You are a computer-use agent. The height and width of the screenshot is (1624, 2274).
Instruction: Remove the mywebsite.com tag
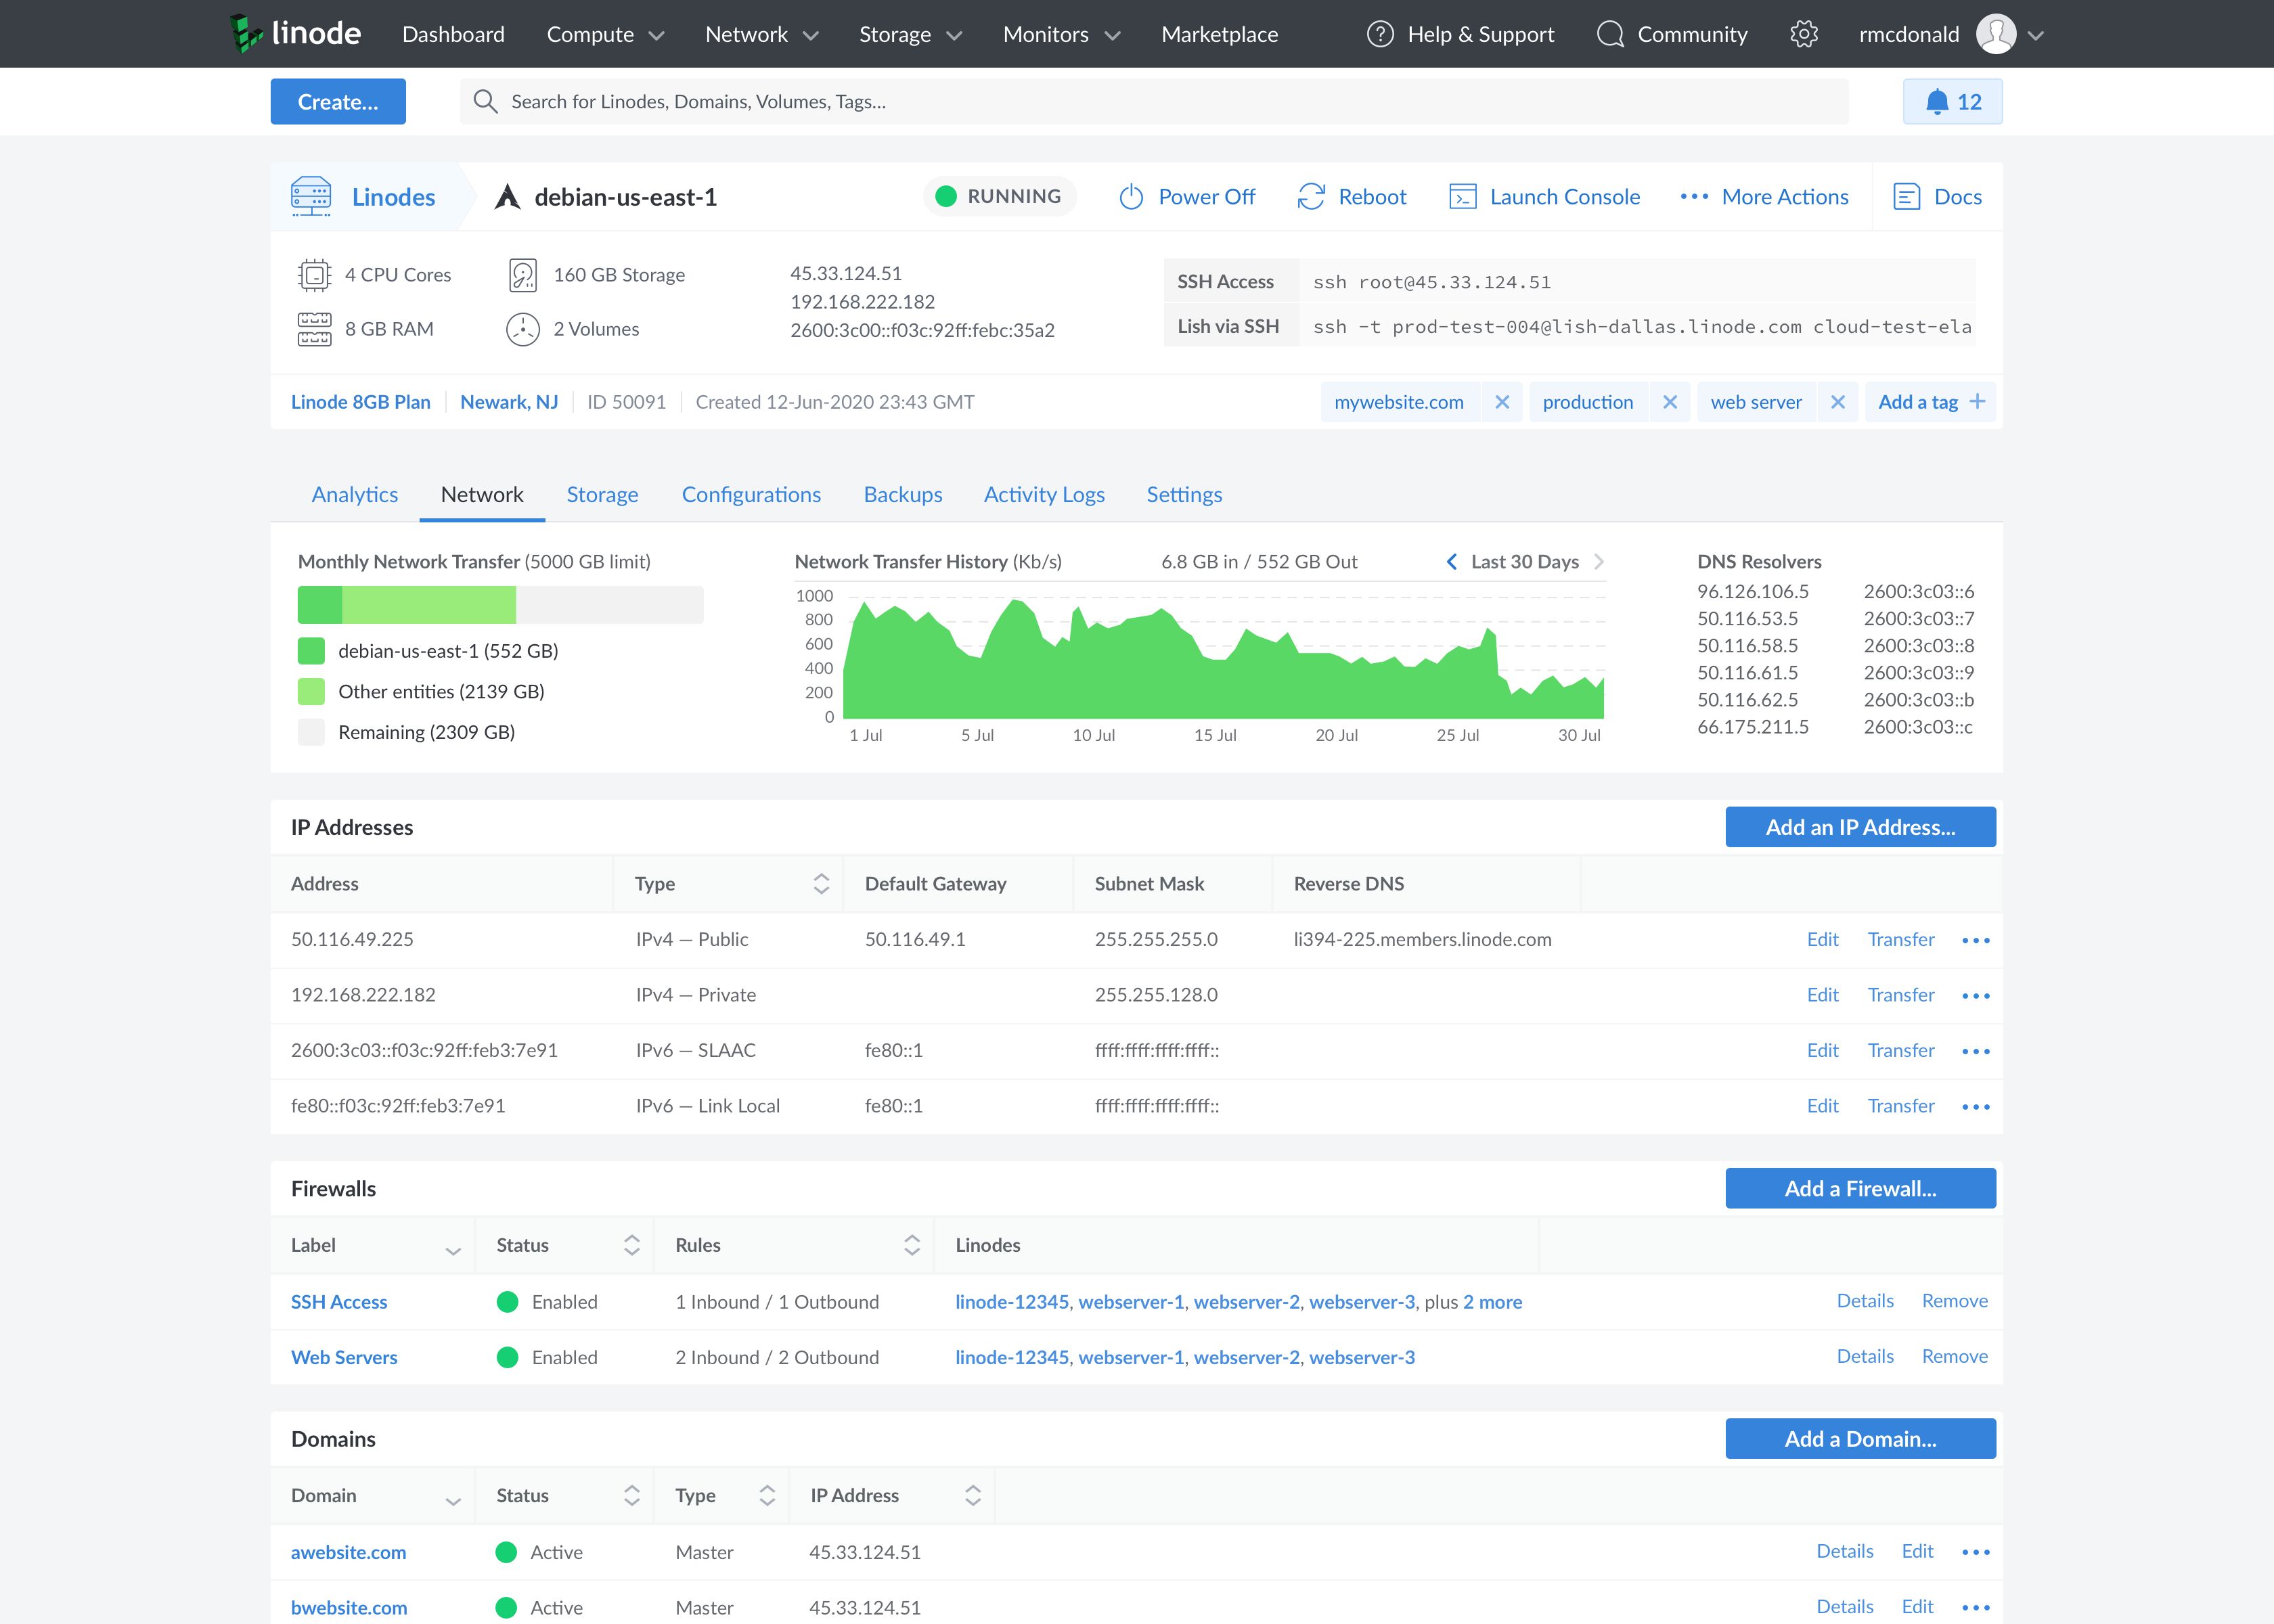pyautogui.click(x=1502, y=402)
